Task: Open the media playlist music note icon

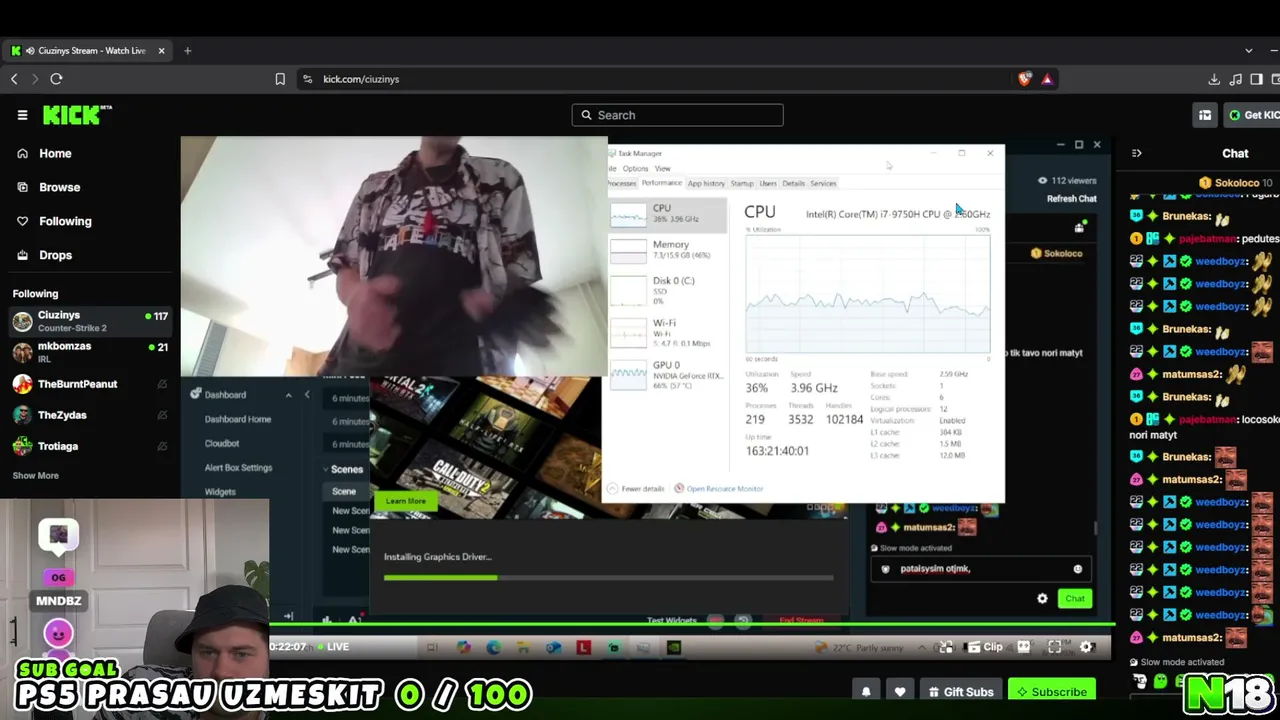Action: (1236, 79)
